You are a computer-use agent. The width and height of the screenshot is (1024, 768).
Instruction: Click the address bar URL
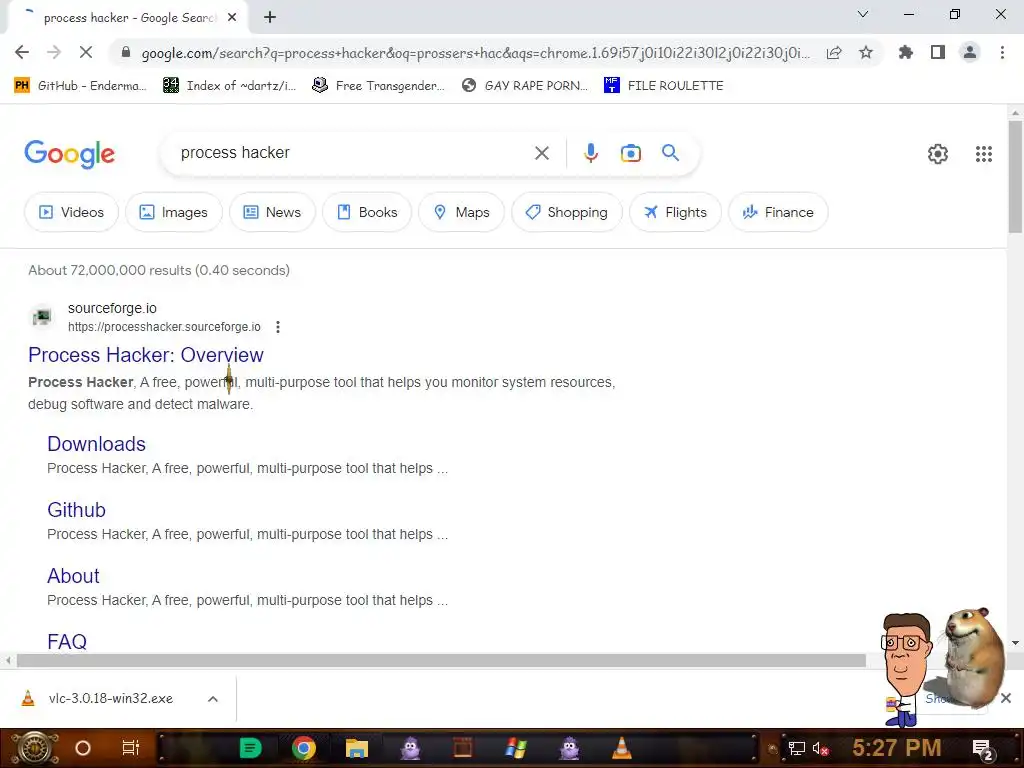475,53
